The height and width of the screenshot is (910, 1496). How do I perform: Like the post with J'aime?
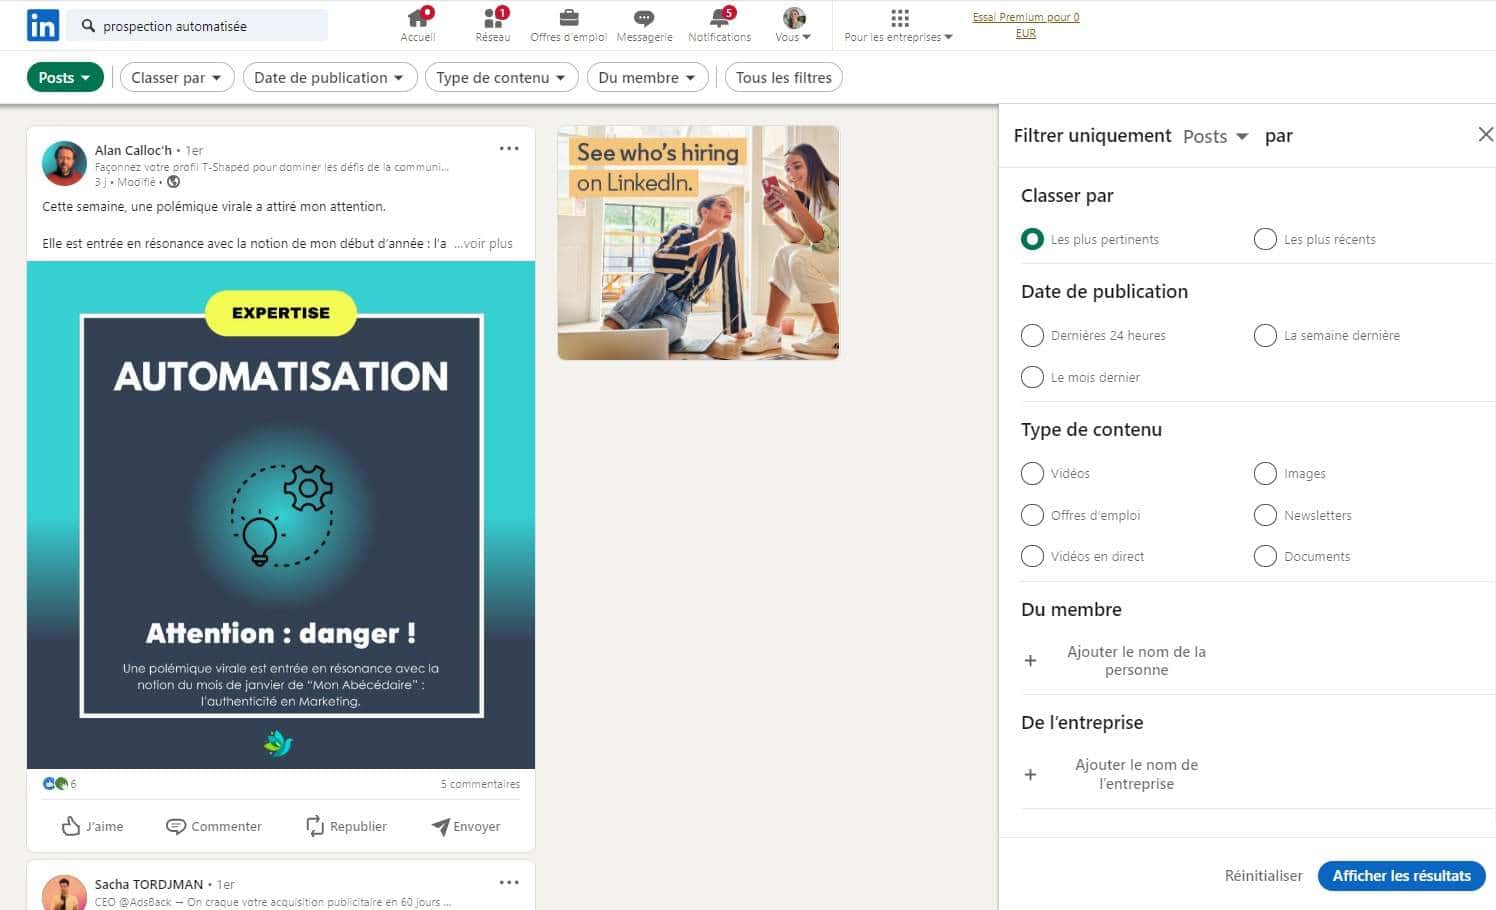tap(93, 826)
